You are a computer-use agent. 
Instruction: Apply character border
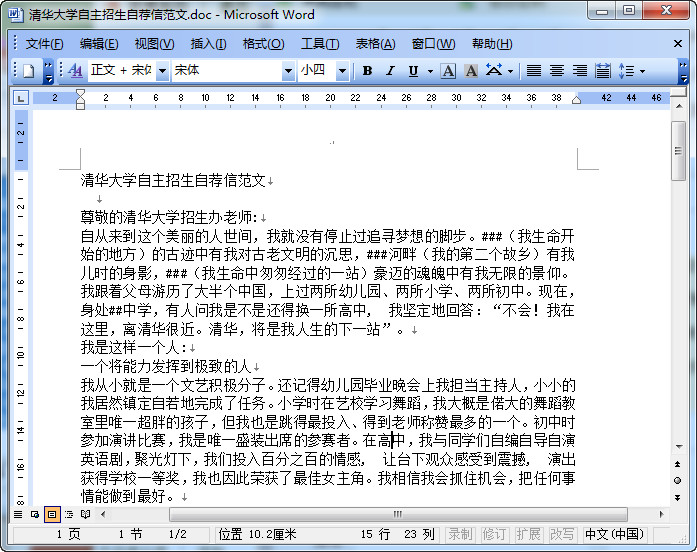point(448,71)
